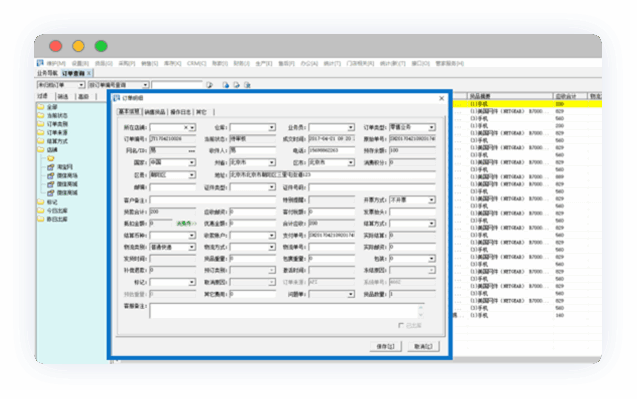The image size is (637, 399).
Task: Clear the 所在店铺 field with its small x
Action: point(186,128)
